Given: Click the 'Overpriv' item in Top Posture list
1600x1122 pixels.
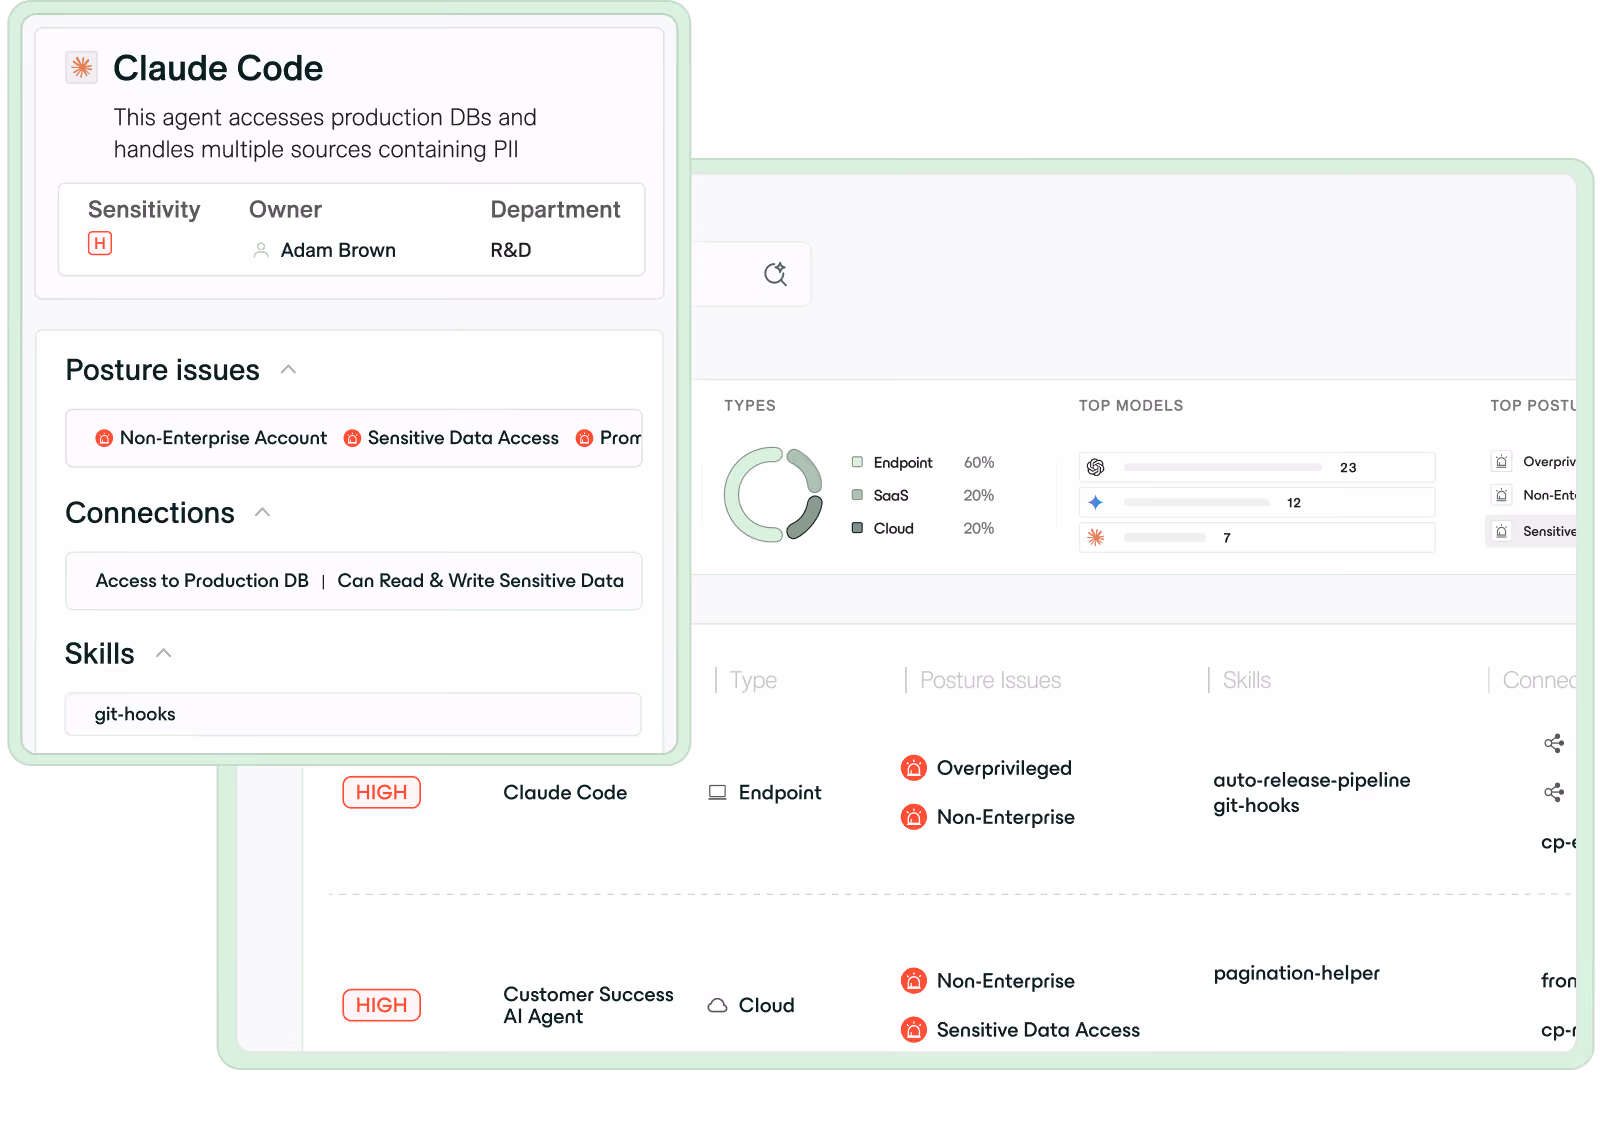Looking at the screenshot, I should 1549,462.
